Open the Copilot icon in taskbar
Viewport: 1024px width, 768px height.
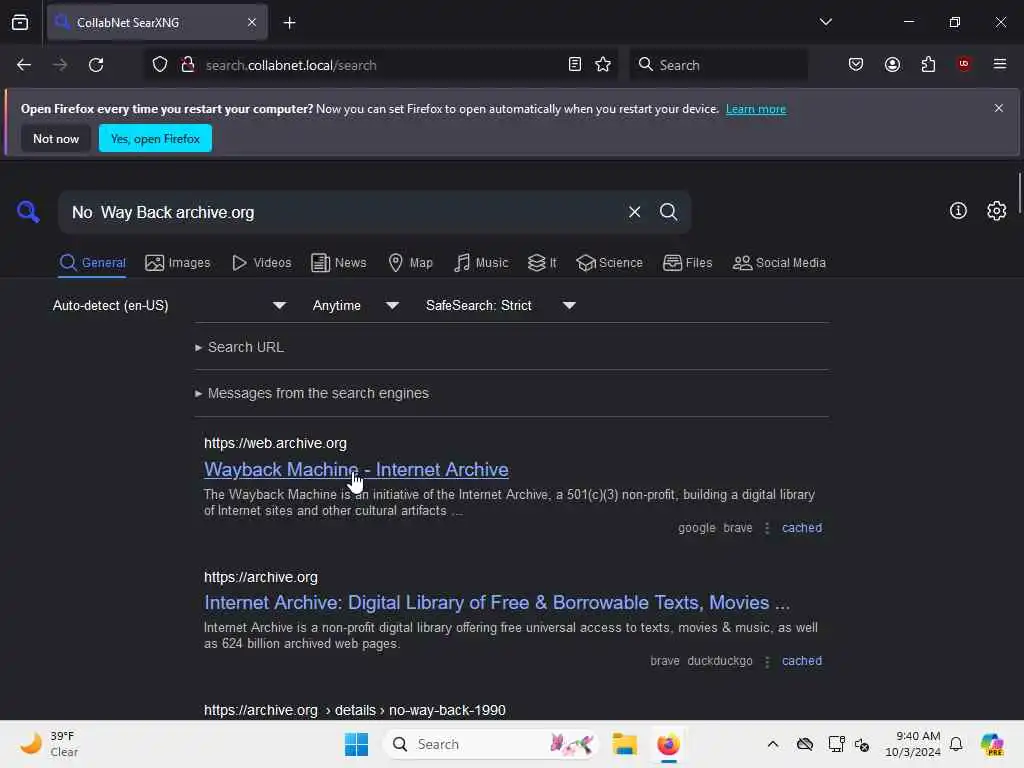[992, 744]
